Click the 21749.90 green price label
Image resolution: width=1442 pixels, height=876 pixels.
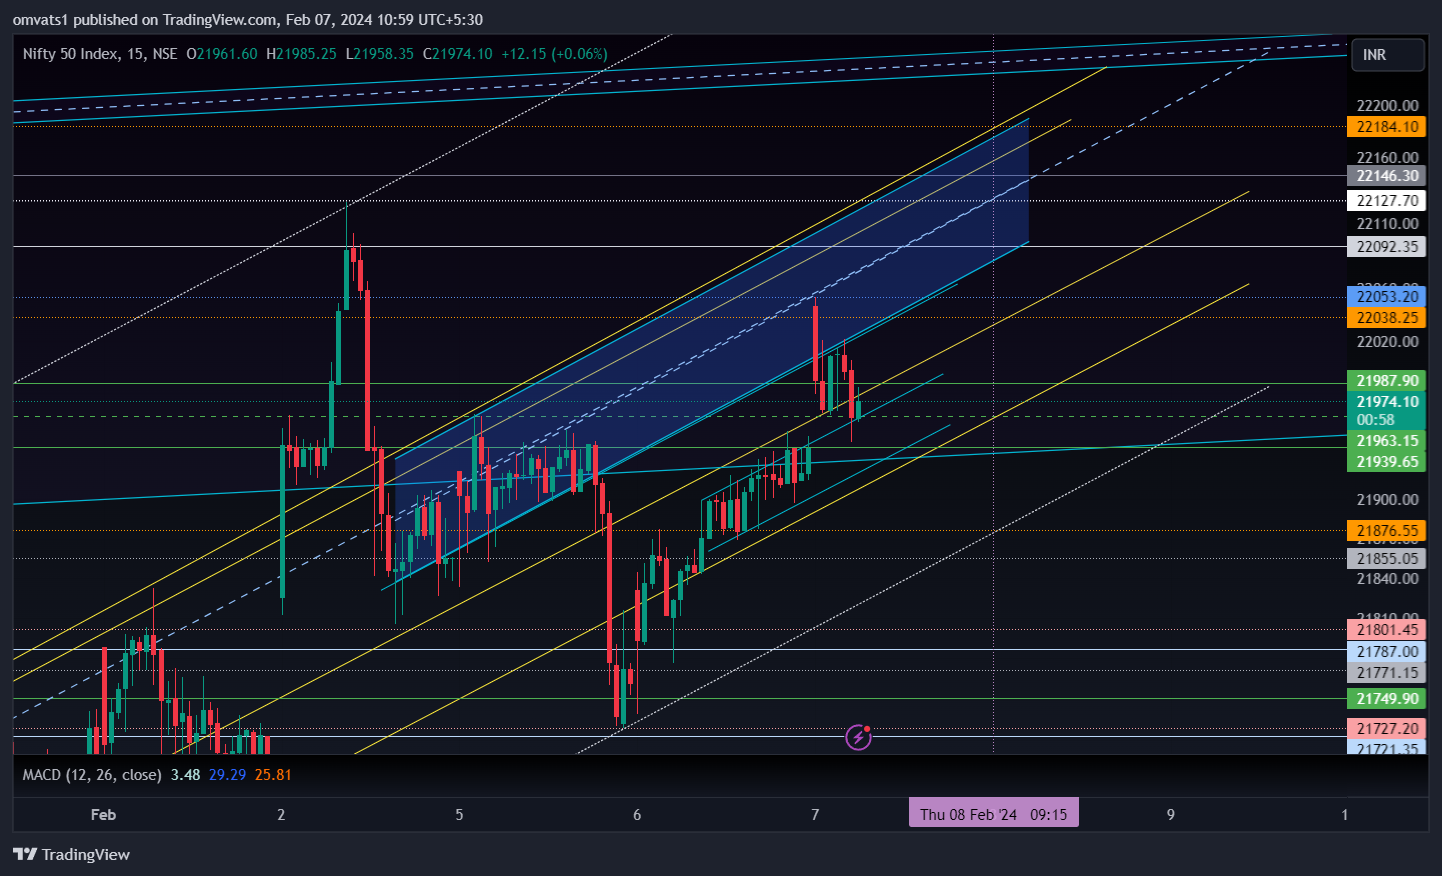point(1386,699)
